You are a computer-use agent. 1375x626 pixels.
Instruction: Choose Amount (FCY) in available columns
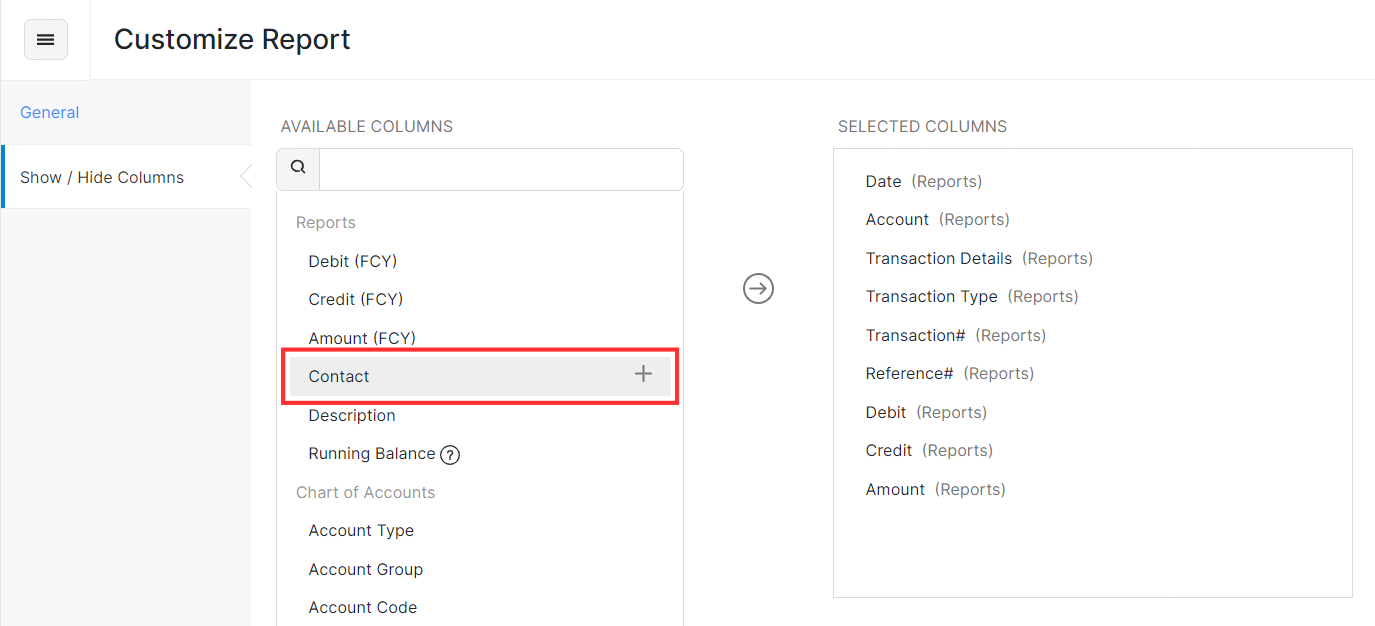click(362, 337)
